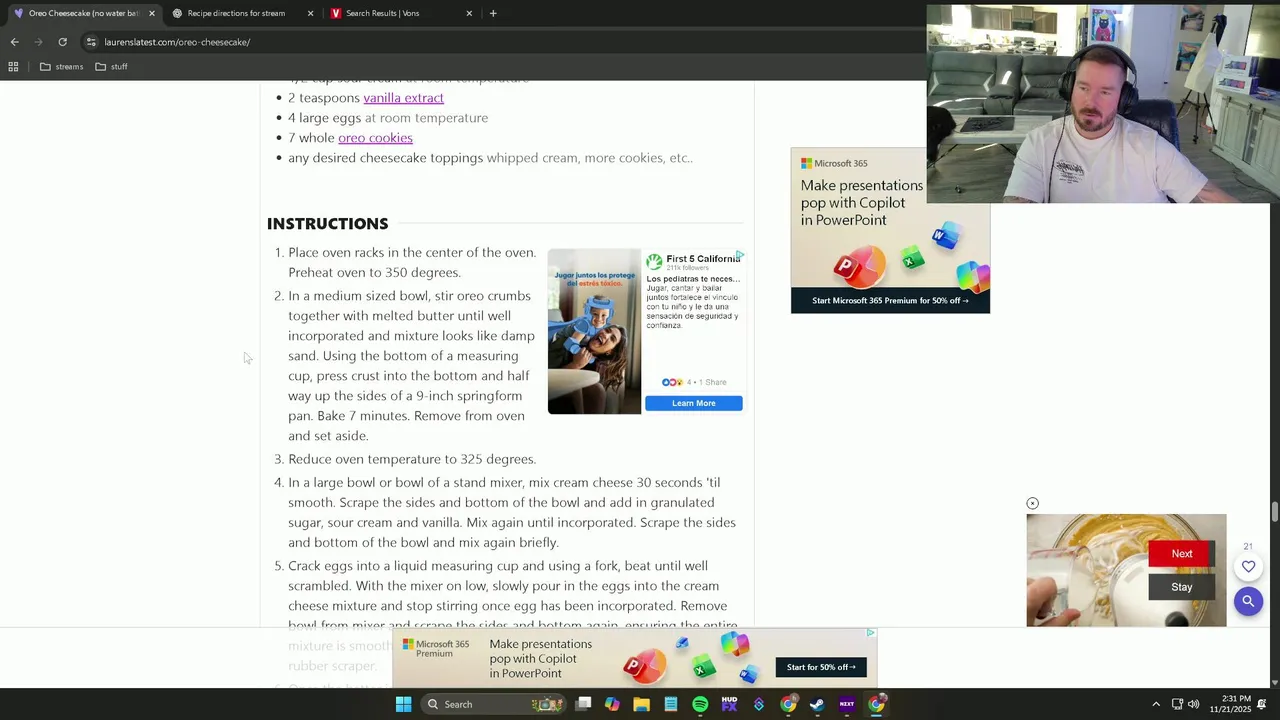This screenshot has height=720, width=1280.
Task: Open the blue notepad app in taskbar
Action: [x=671, y=704]
